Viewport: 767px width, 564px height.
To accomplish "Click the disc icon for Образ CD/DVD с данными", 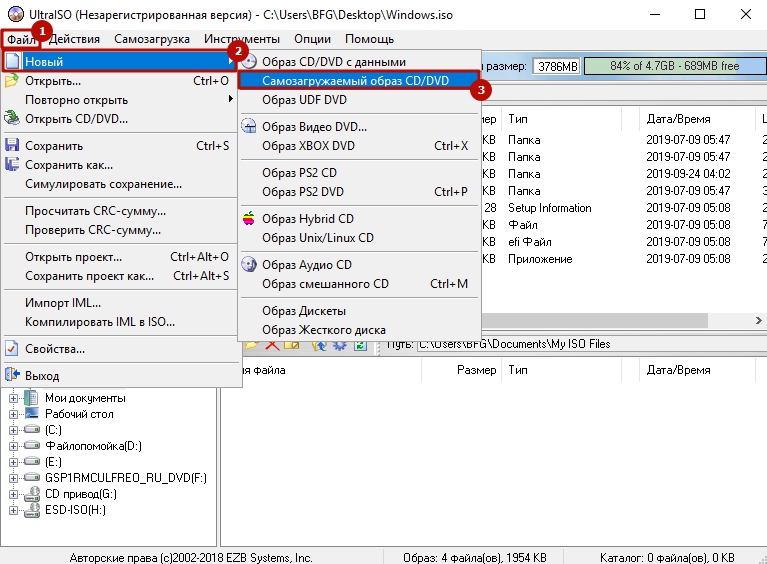I will pyautogui.click(x=249, y=62).
